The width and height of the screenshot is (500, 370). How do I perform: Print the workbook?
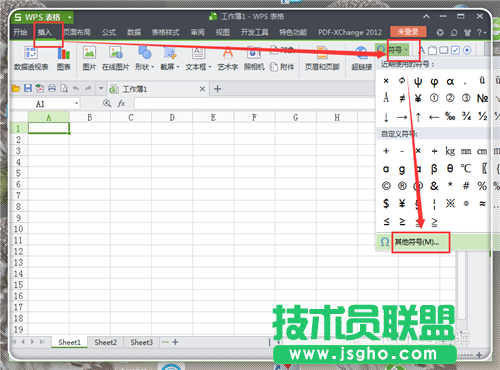coord(52,88)
